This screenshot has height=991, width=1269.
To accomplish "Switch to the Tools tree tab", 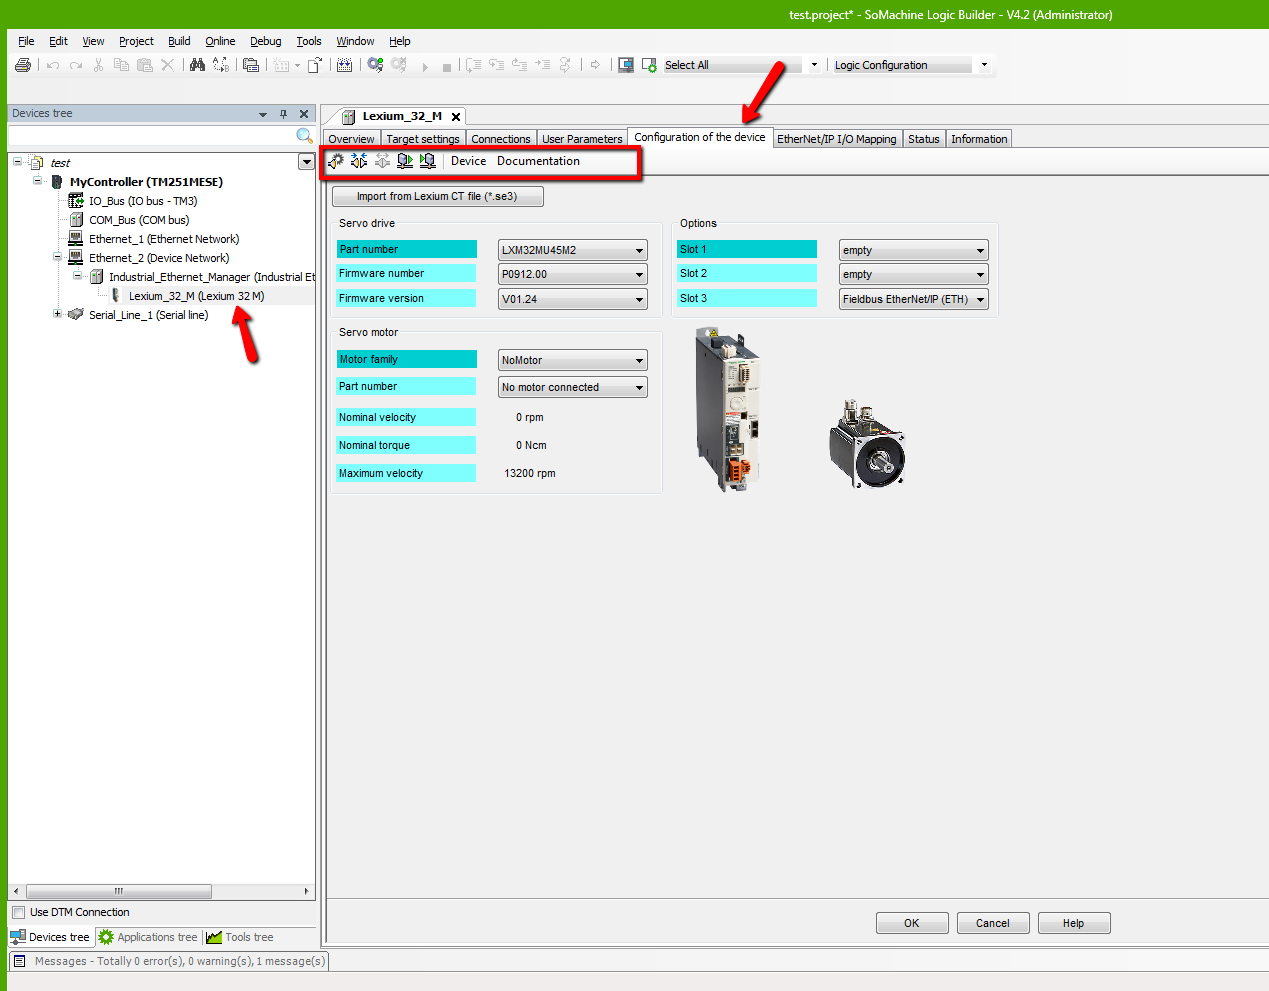I will point(240,937).
